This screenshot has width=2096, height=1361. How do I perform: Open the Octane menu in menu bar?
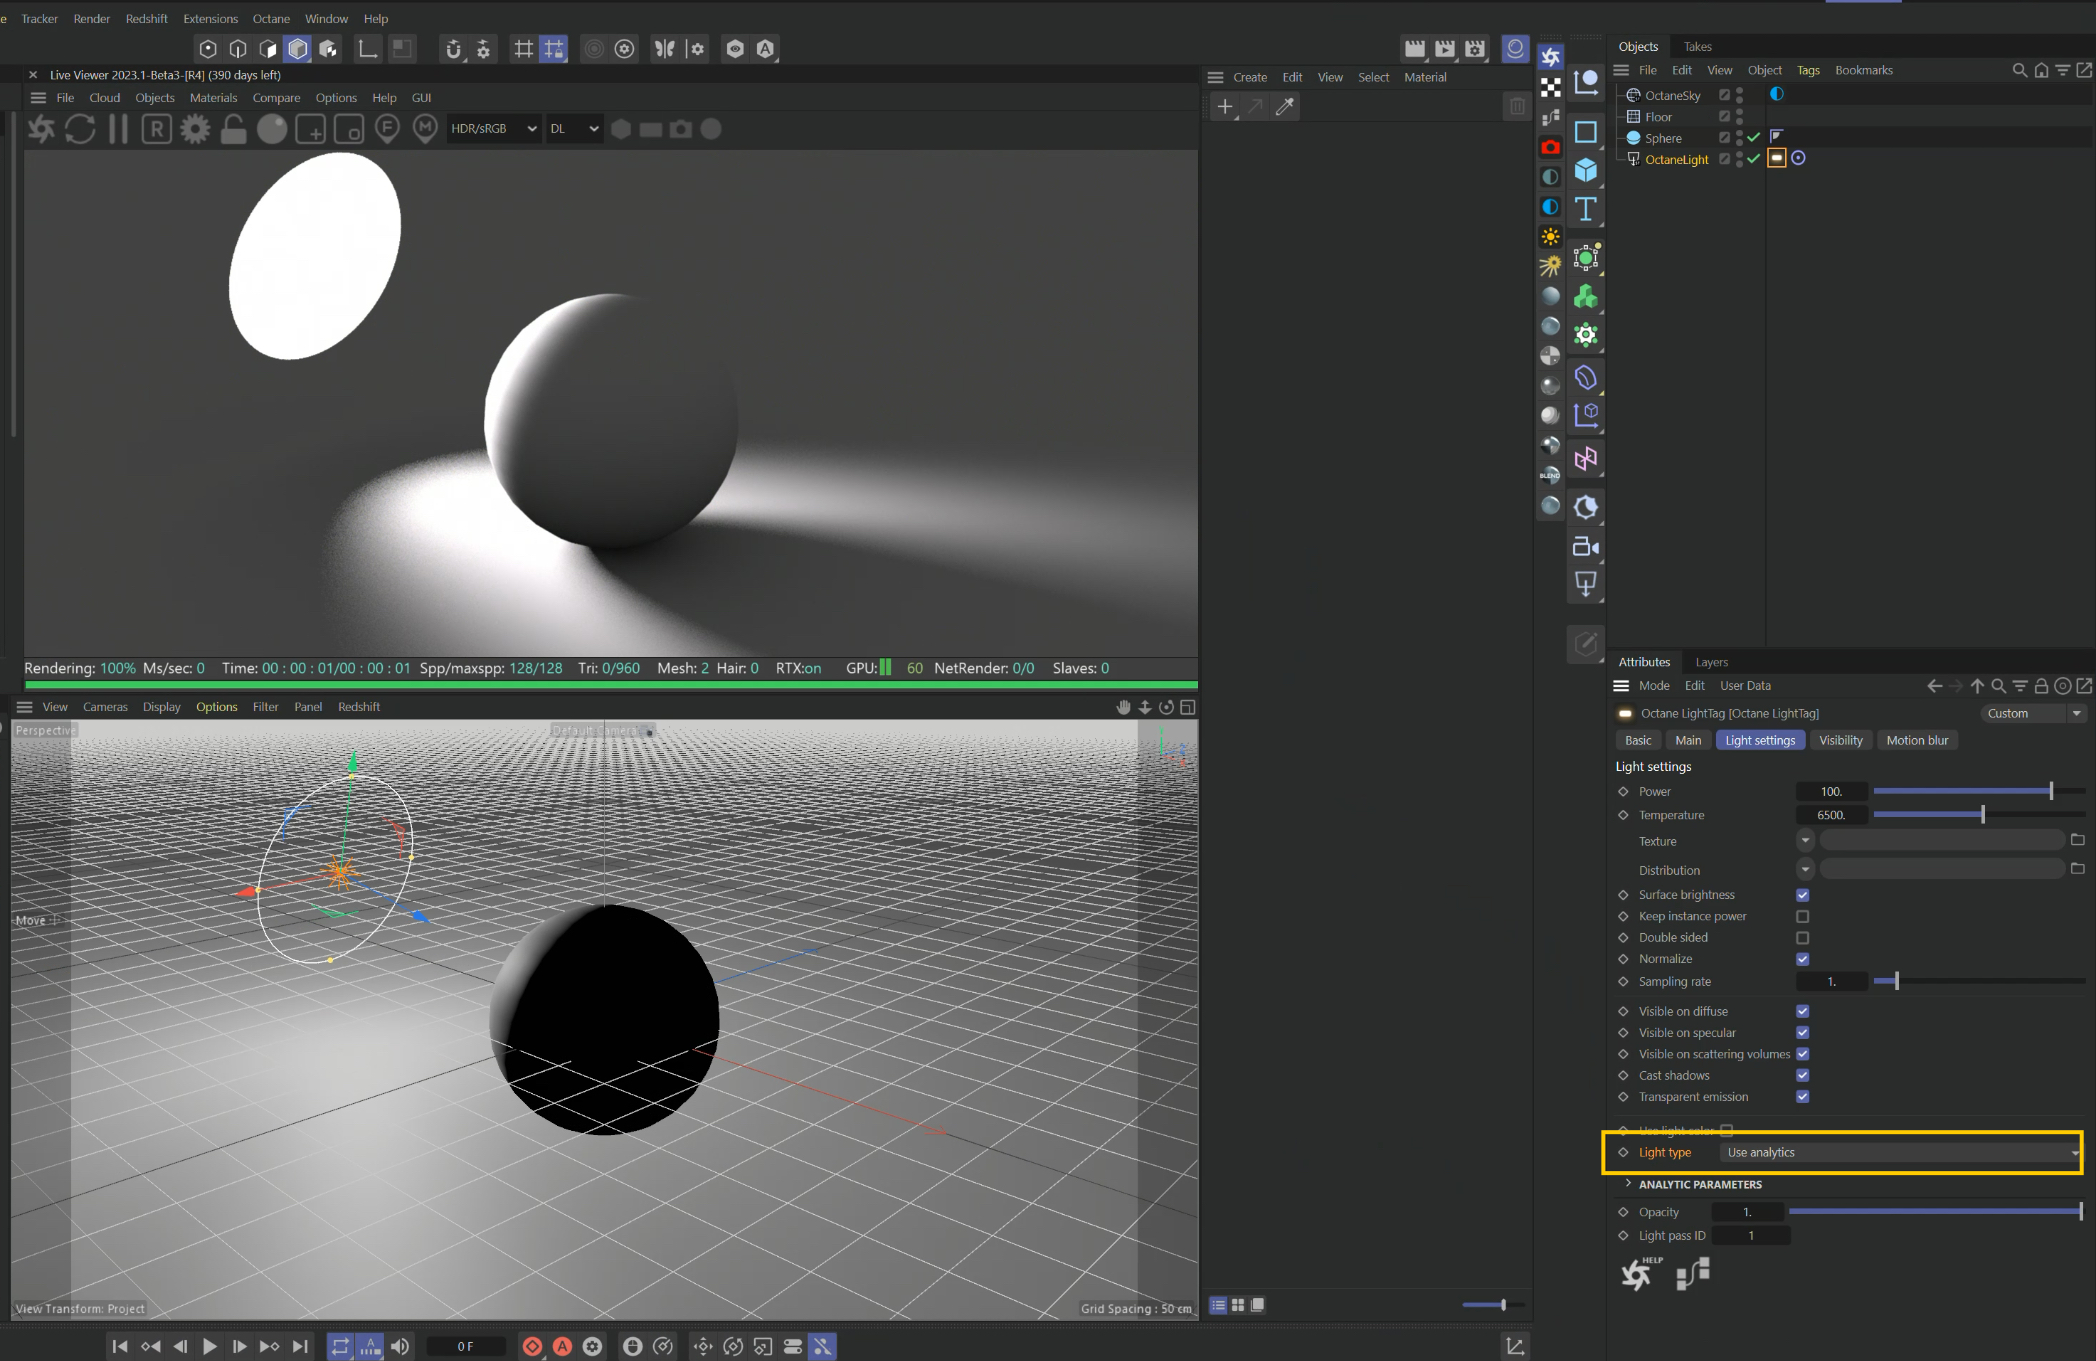coord(271,19)
